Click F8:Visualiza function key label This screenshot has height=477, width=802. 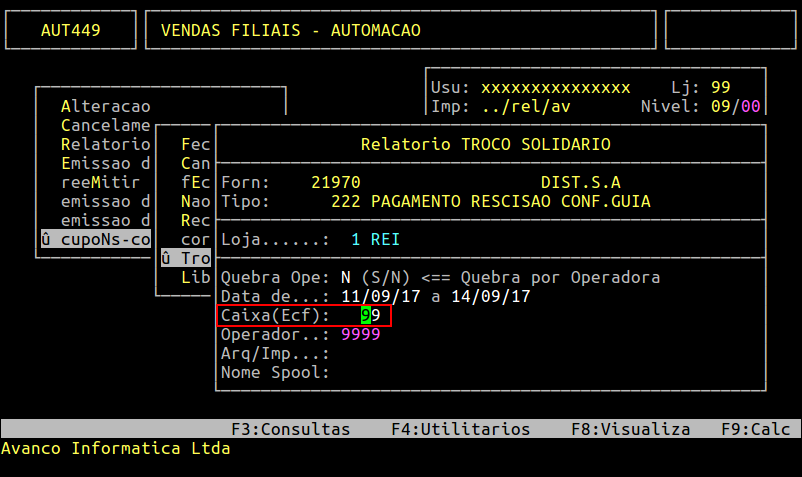click(630, 429)
